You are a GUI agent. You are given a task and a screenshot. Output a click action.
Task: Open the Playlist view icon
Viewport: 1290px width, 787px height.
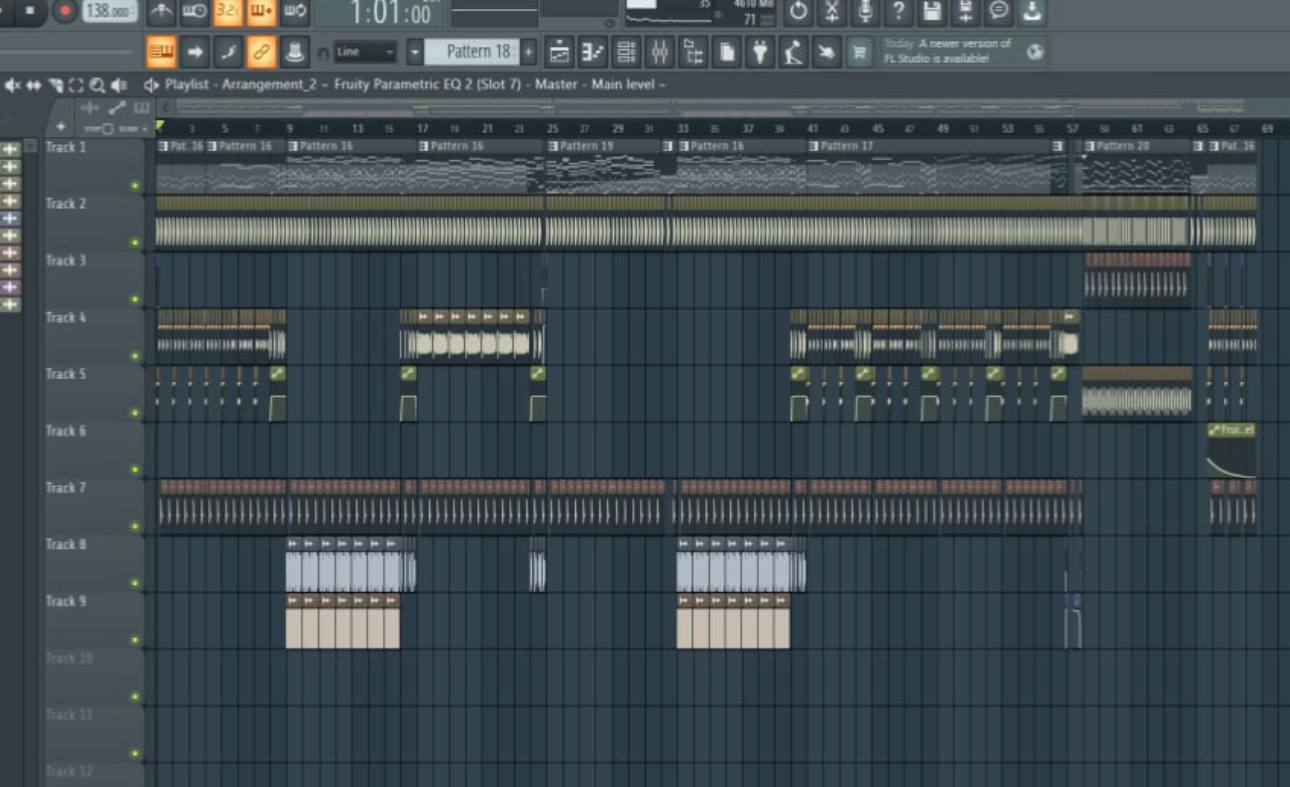(x=560, y=52)
